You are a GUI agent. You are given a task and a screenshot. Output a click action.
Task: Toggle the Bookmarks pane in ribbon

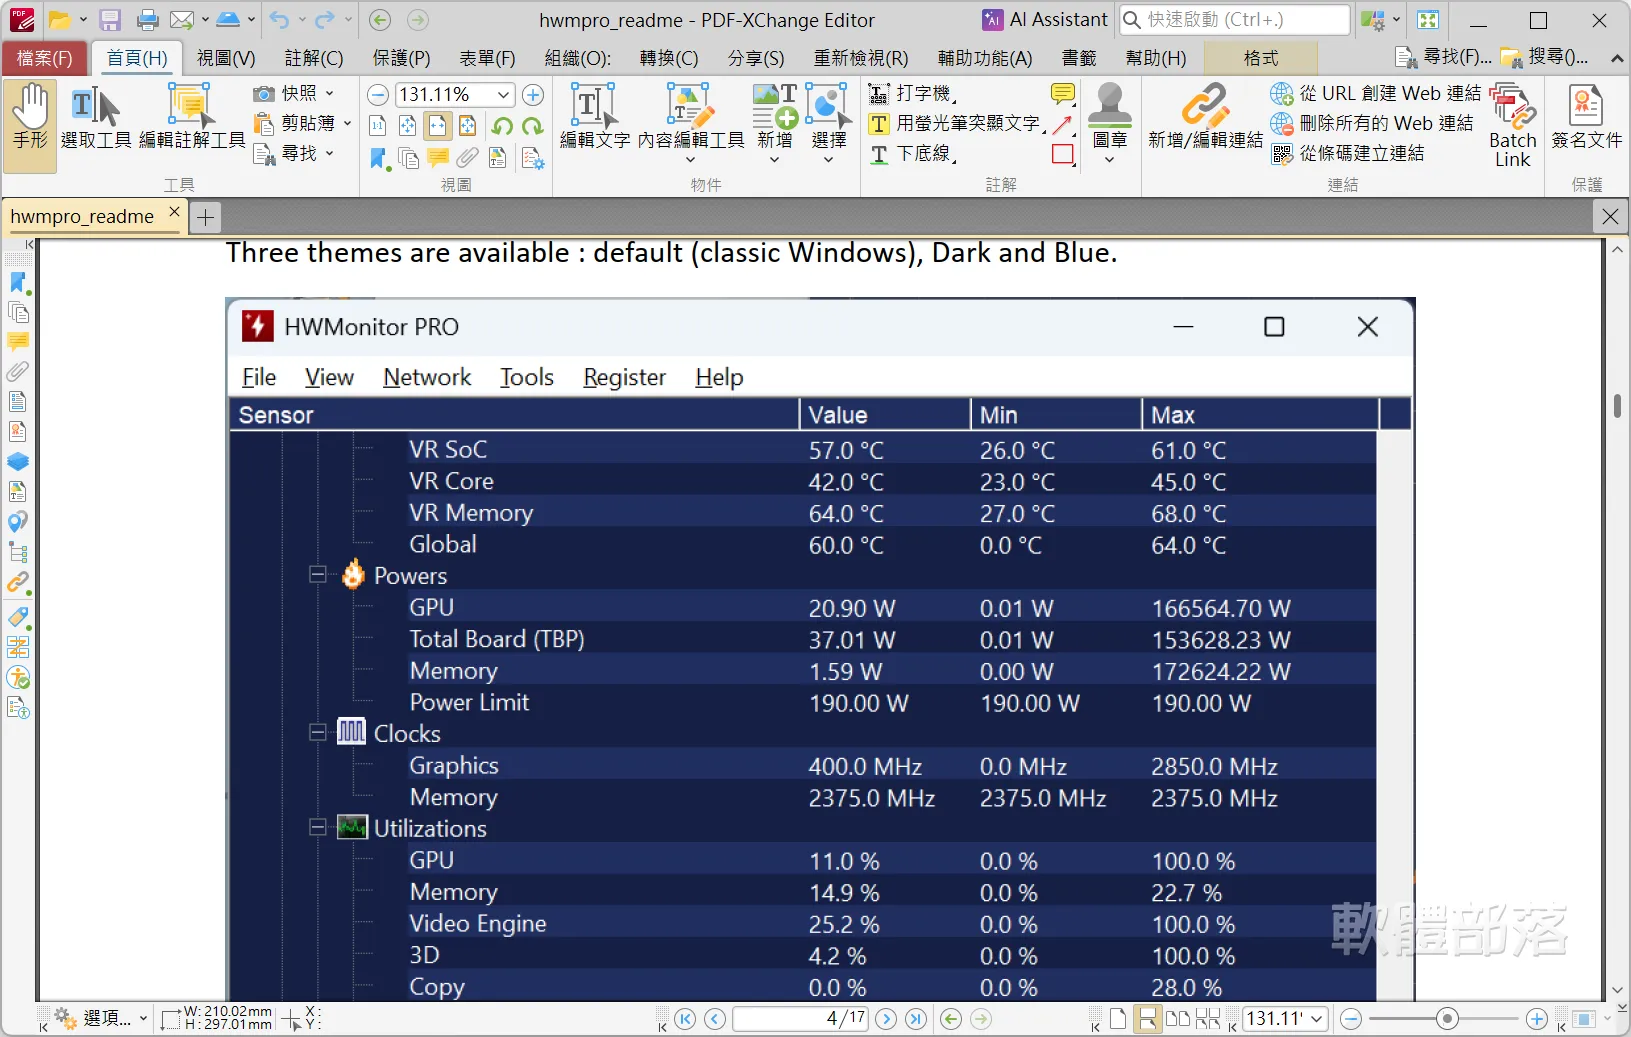[378, 158]
